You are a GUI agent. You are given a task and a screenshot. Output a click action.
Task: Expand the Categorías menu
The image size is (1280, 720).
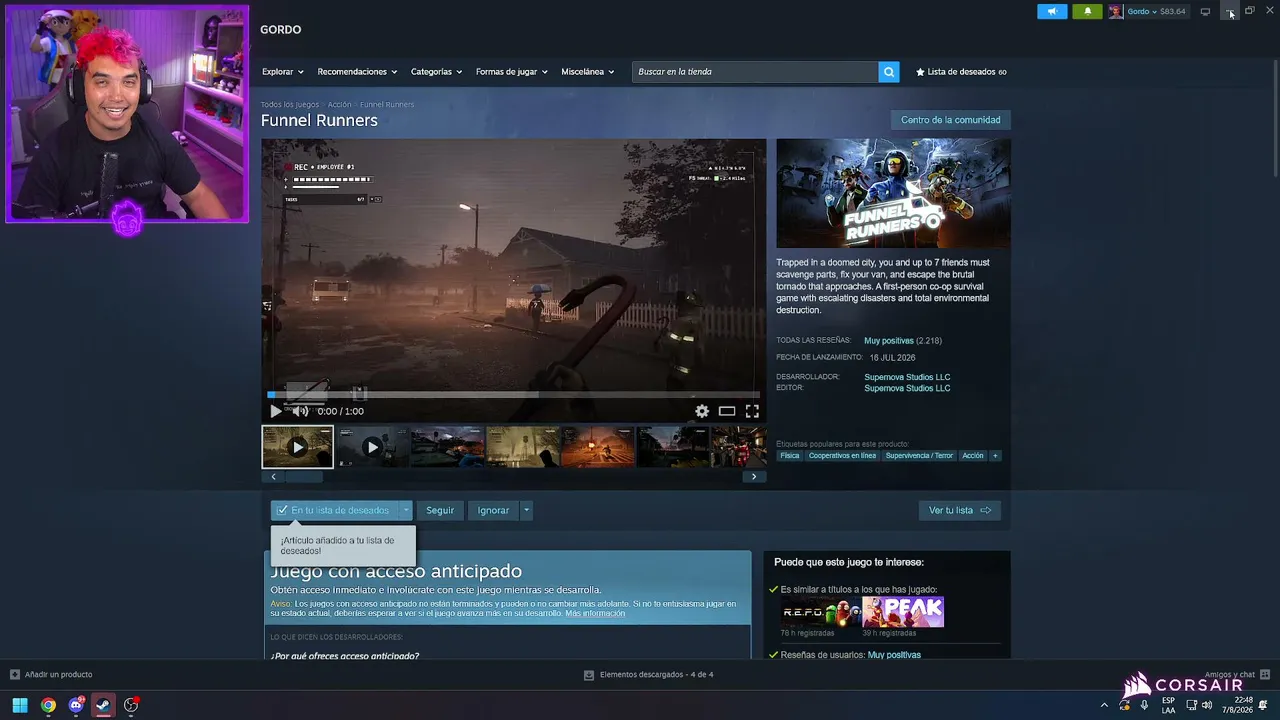(x=436, y=72)
